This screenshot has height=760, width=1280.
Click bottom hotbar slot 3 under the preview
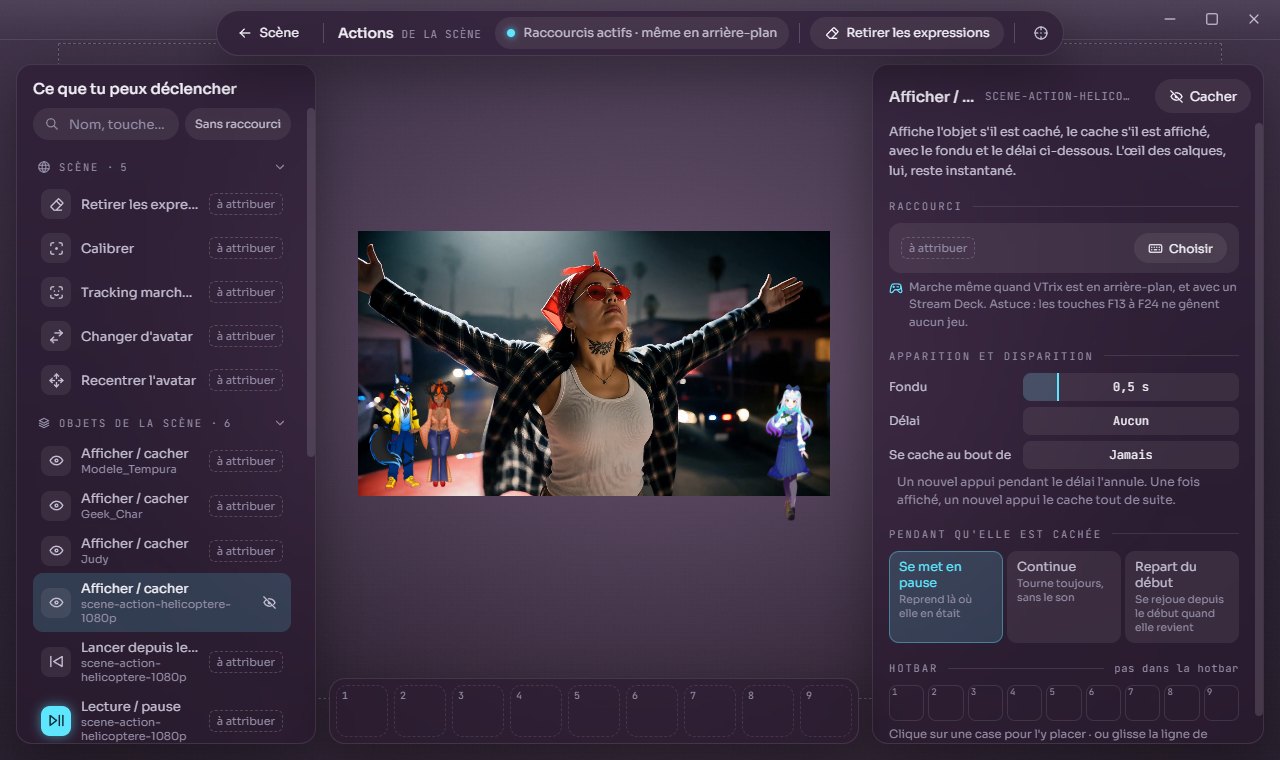coord(477,711)
